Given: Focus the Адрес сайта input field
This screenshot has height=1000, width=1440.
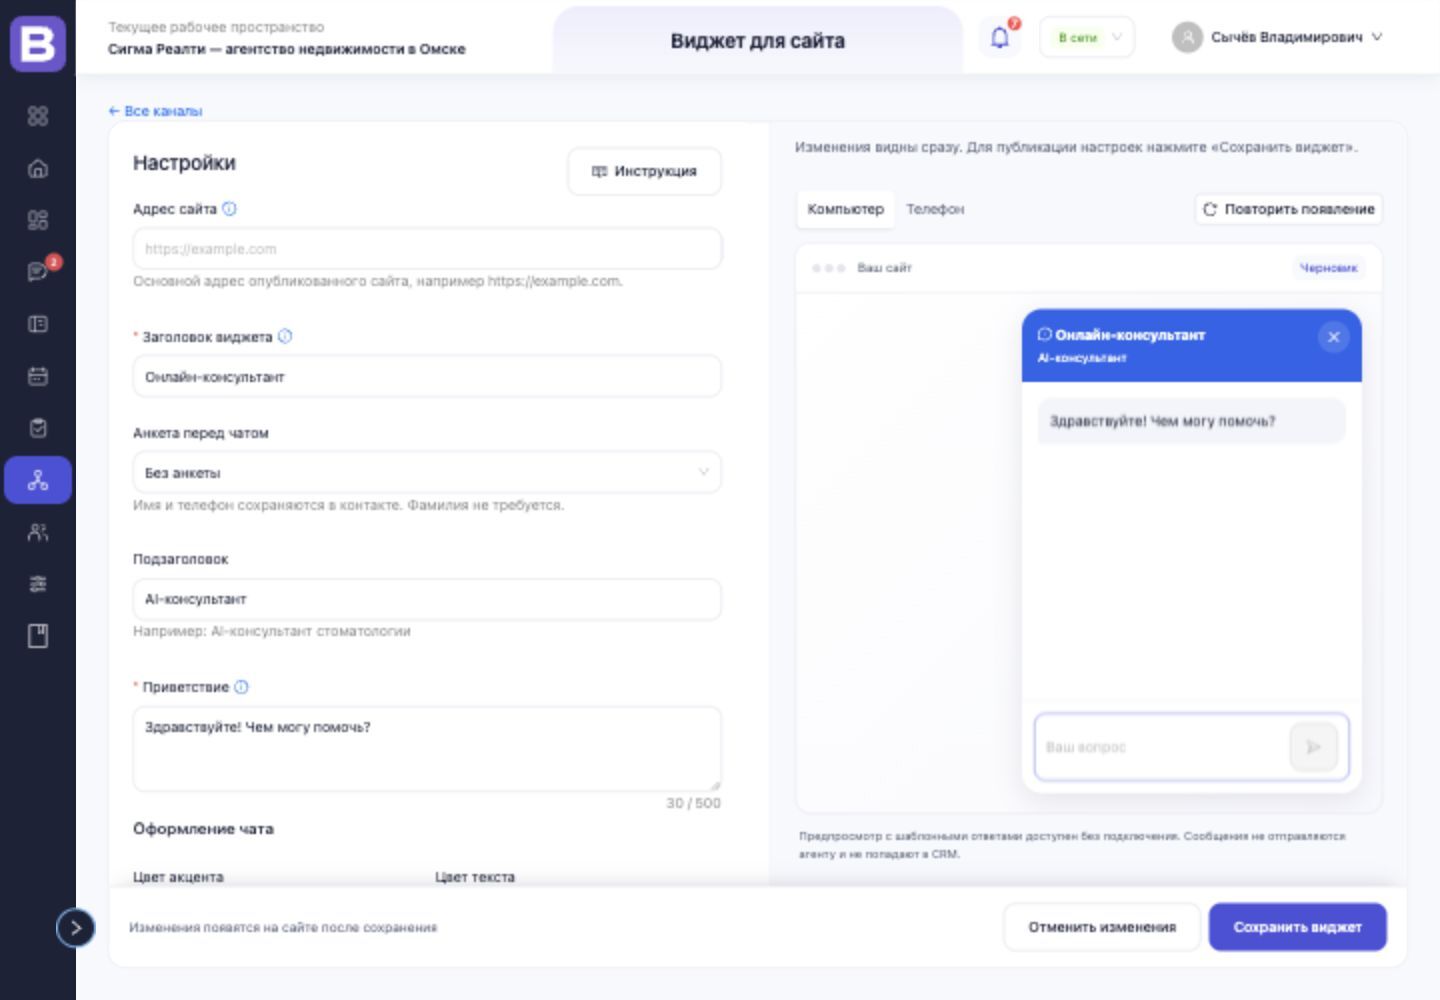Looking at the screenshot, I should pos(427,249).
